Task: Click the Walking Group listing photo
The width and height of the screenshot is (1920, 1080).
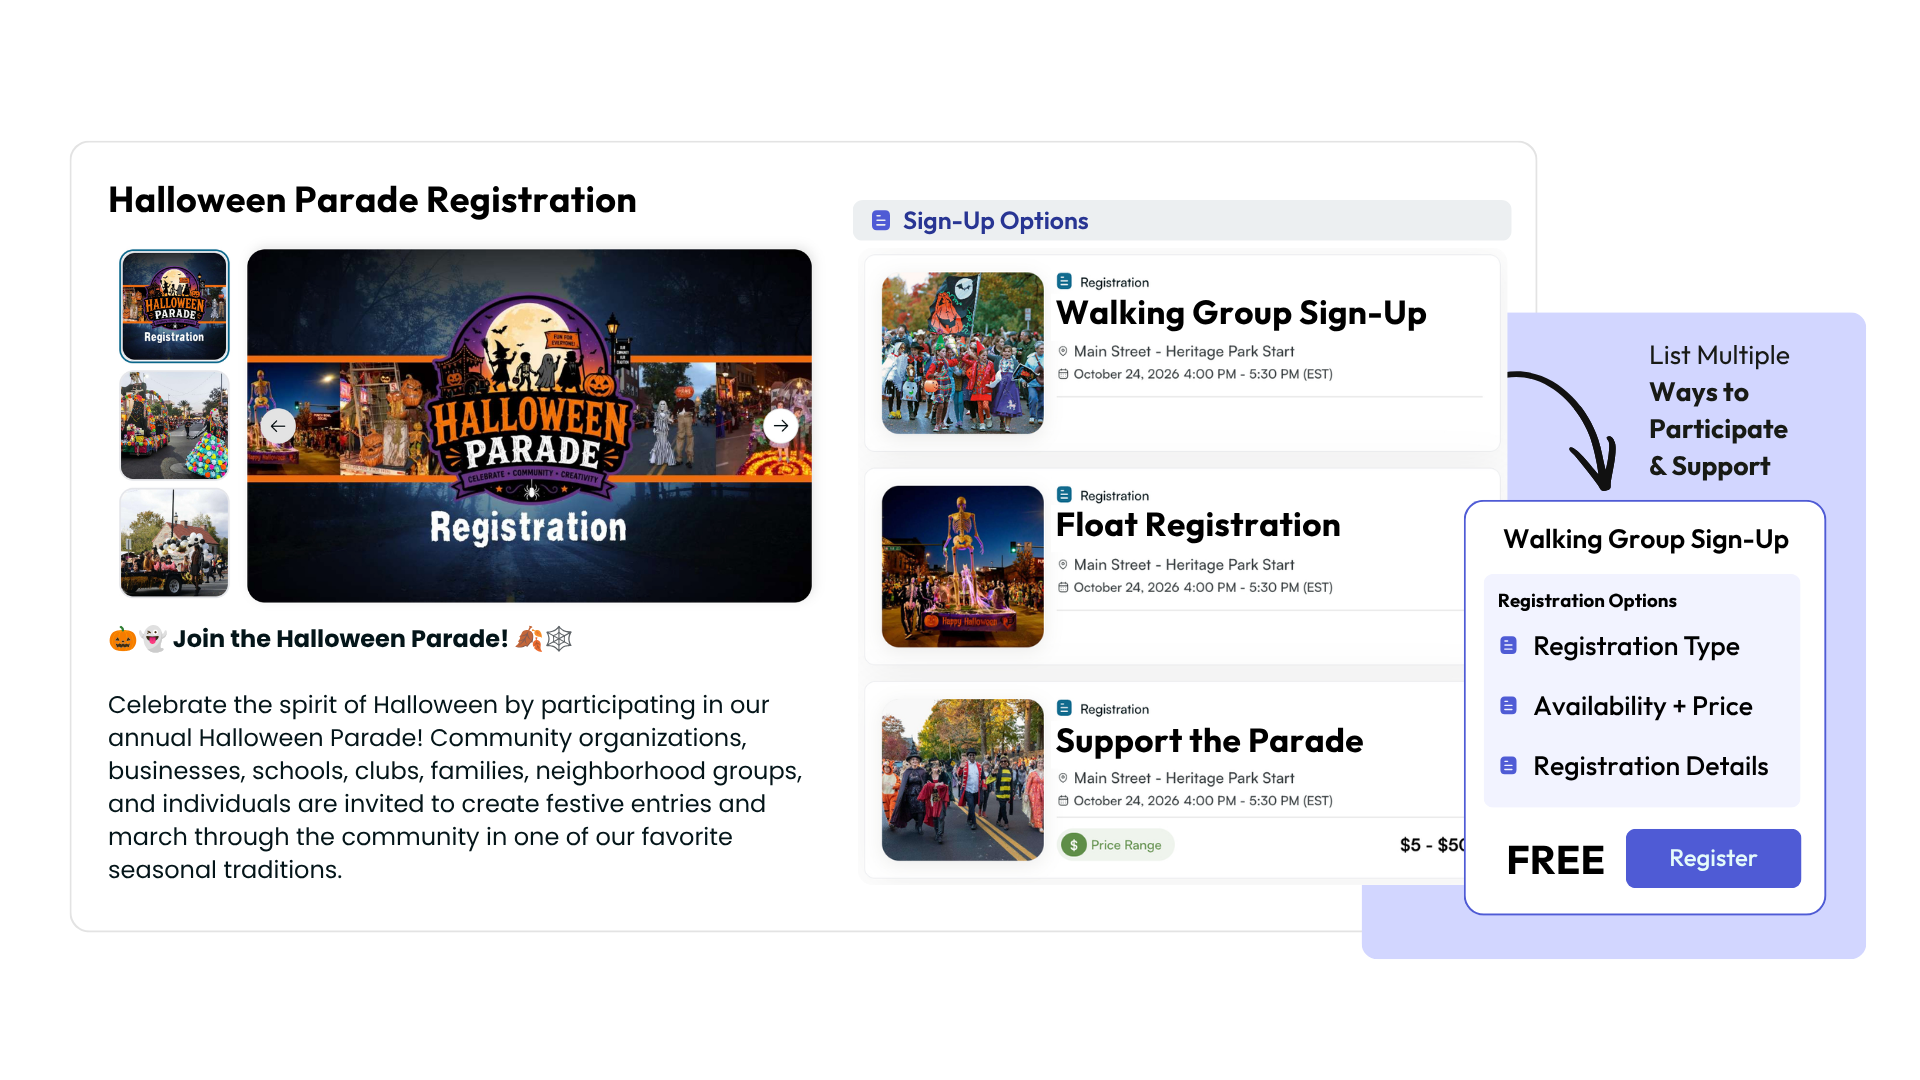Action: point(963,353)
